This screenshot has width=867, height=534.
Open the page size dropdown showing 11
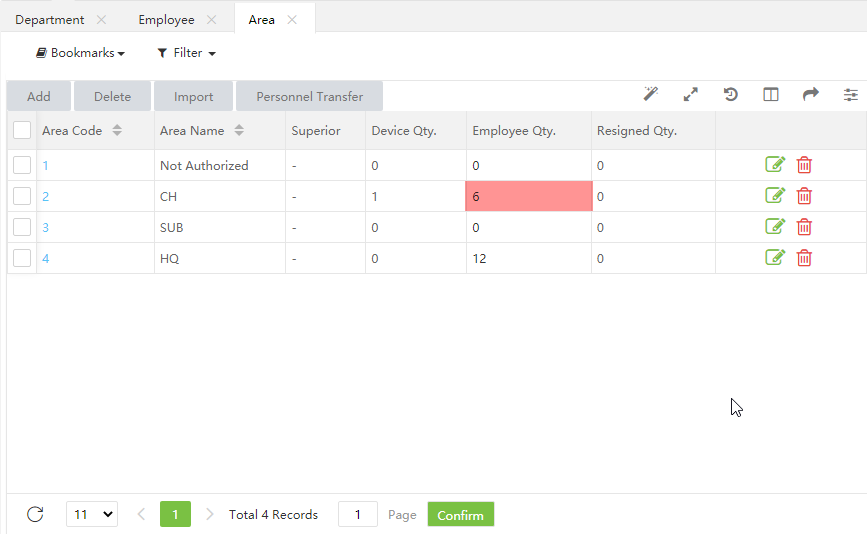point(92,514)
